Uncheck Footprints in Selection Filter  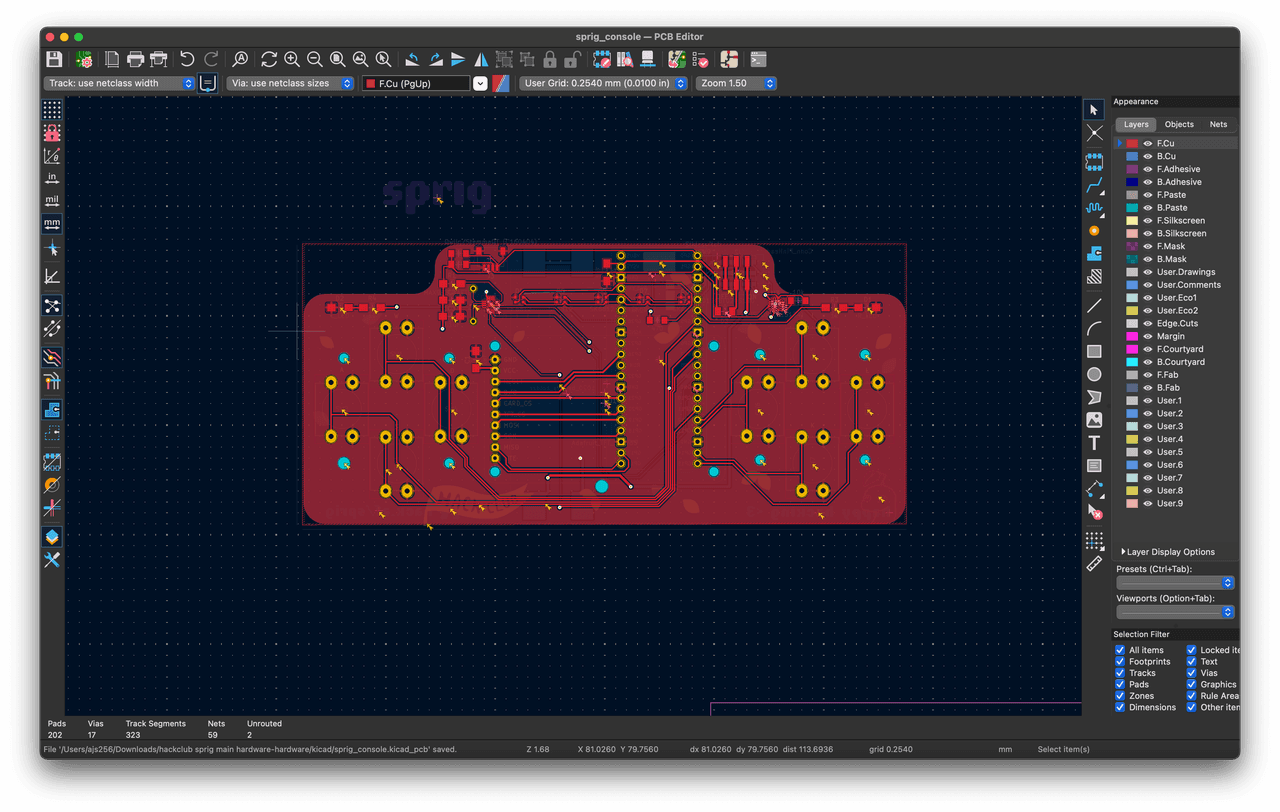pos(1120,662)
